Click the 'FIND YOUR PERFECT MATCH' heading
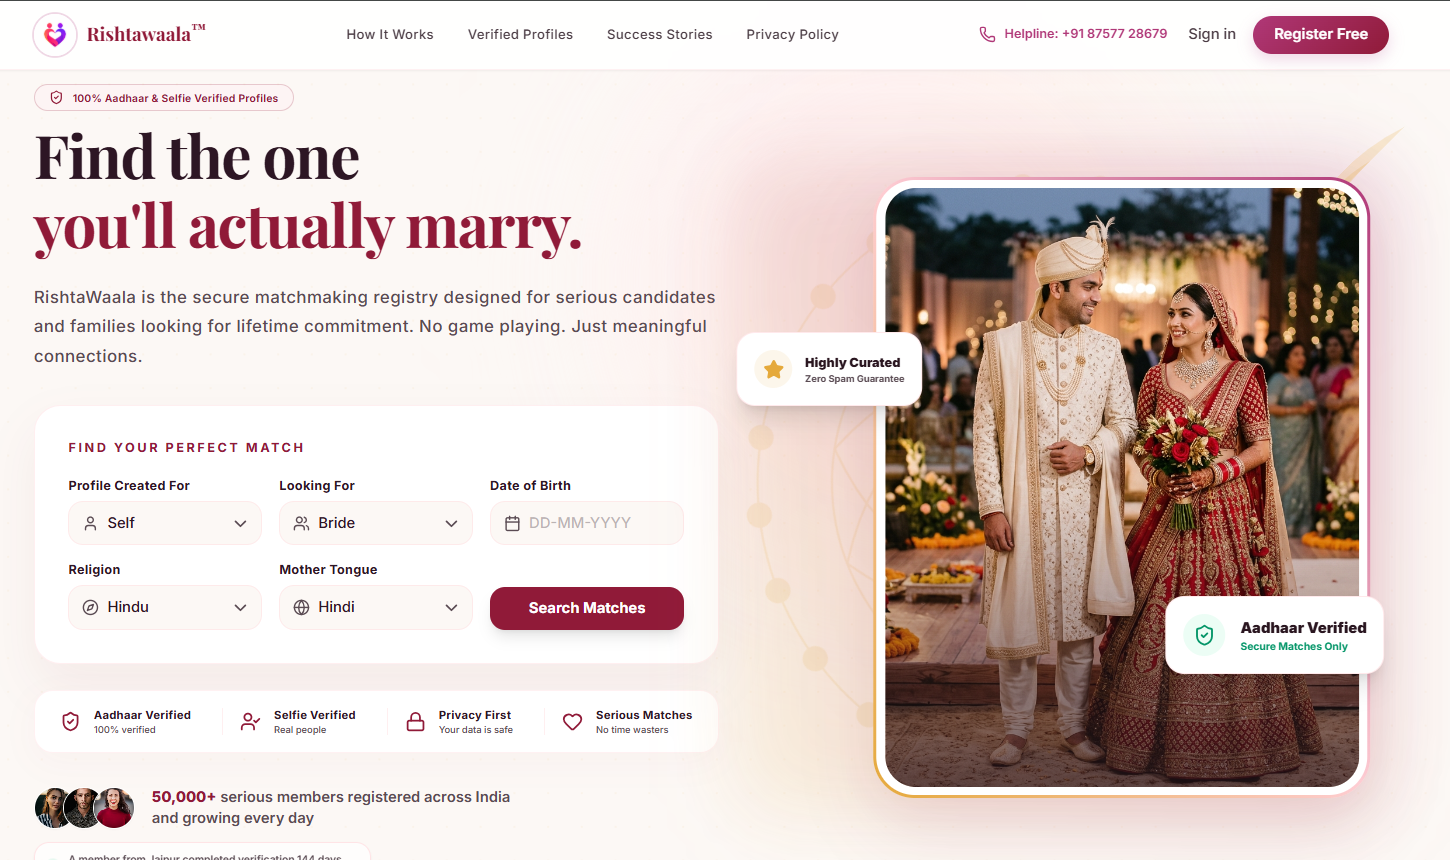Screen dimensions: 1450x860 point(186,448)
